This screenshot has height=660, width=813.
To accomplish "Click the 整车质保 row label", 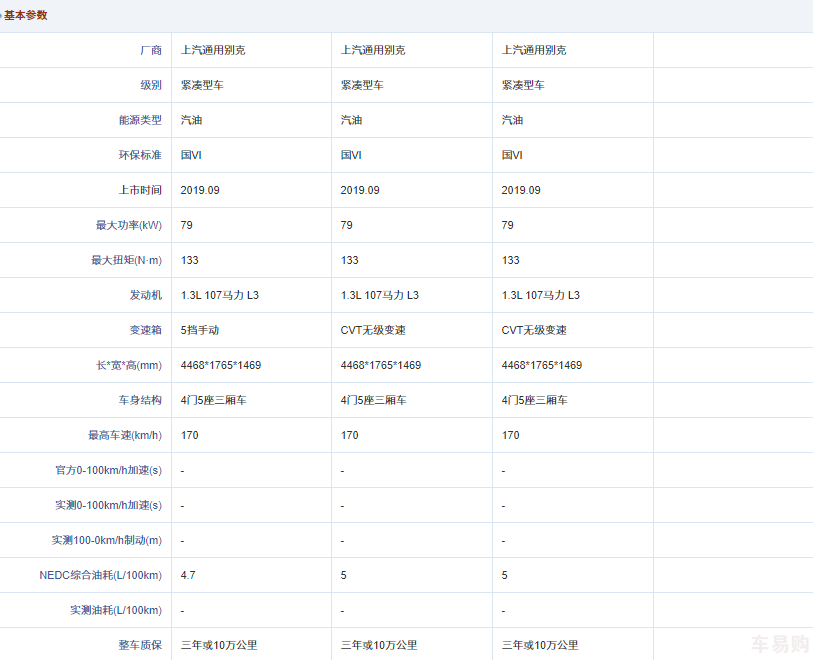I will [x=140, y=645].
